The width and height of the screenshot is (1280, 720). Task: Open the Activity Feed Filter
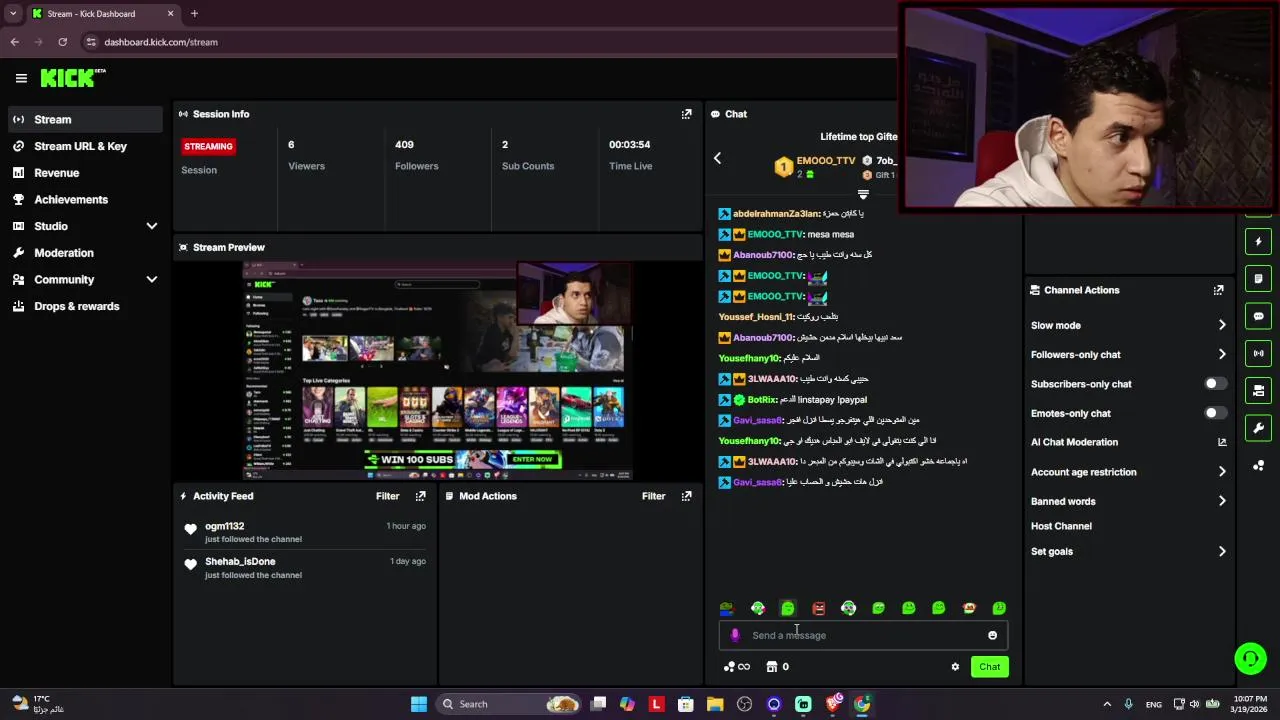click(x=387, y=496)
